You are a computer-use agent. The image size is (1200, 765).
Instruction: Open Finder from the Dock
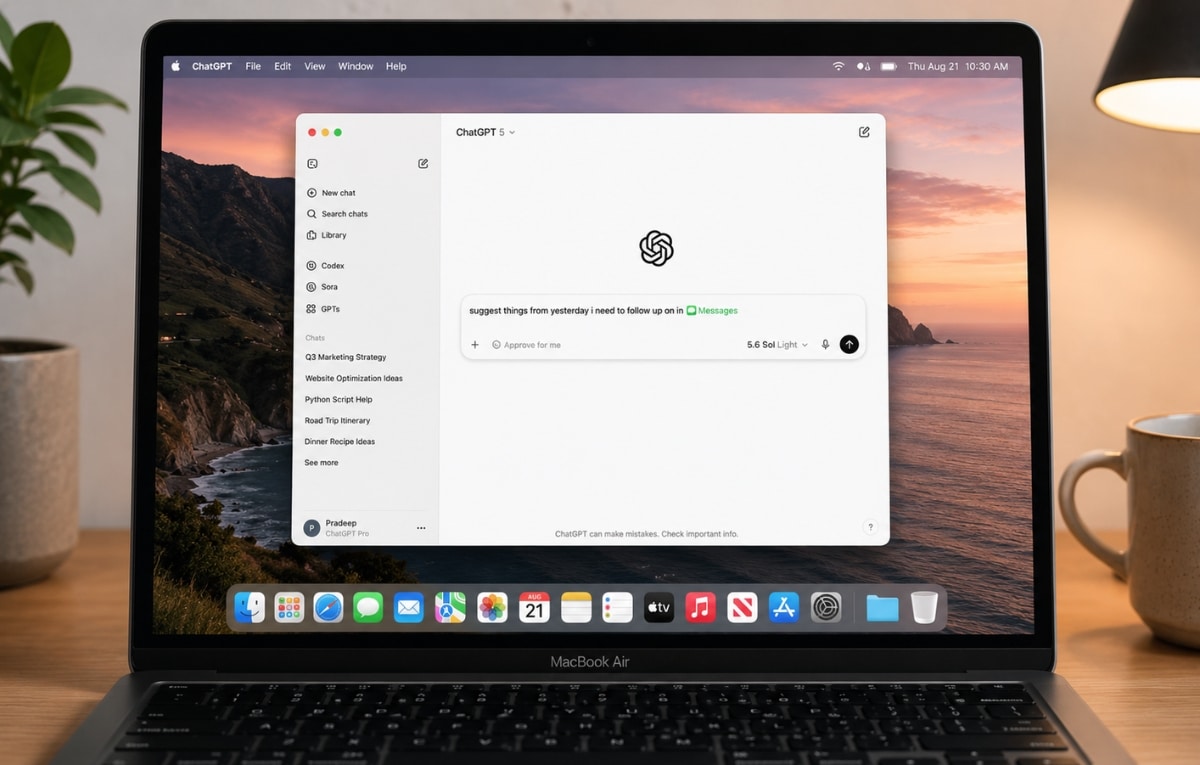pos(249,607)
